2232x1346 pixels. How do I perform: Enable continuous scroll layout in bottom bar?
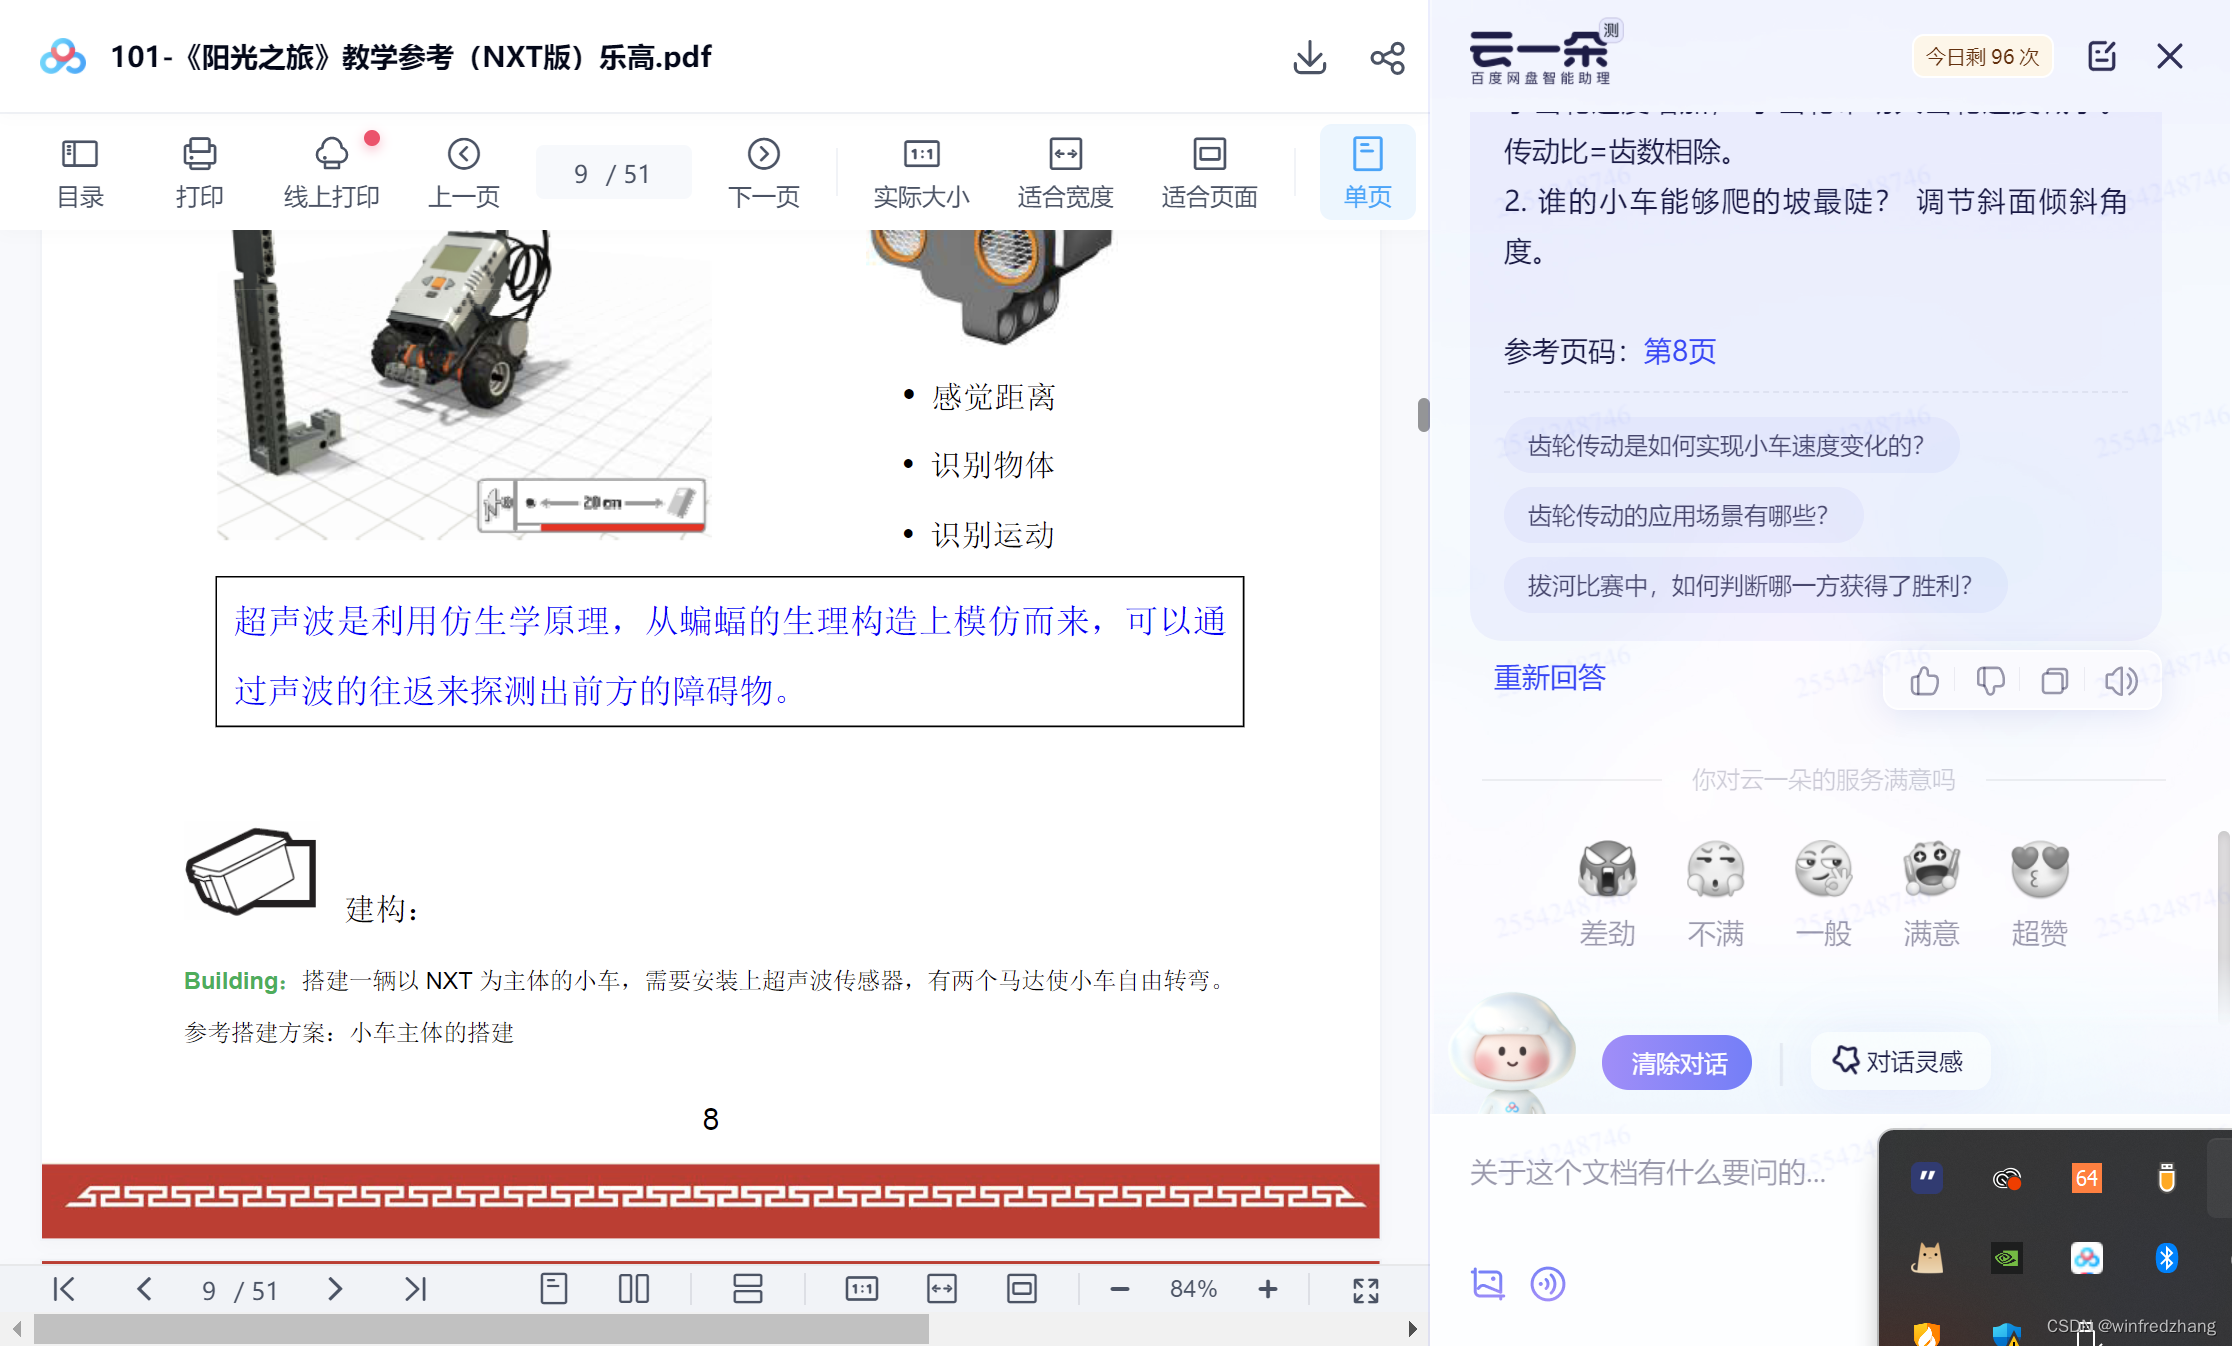click(x=748, y=1289)
